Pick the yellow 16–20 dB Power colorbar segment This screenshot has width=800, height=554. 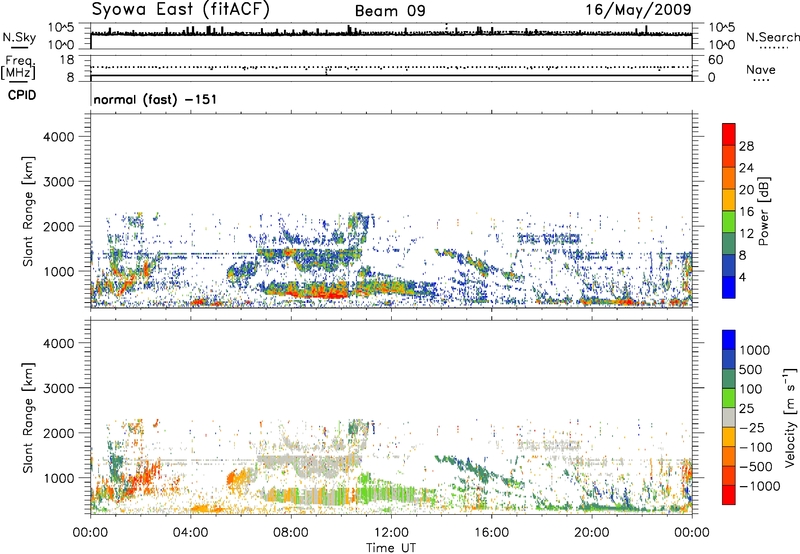coord(729,199)
